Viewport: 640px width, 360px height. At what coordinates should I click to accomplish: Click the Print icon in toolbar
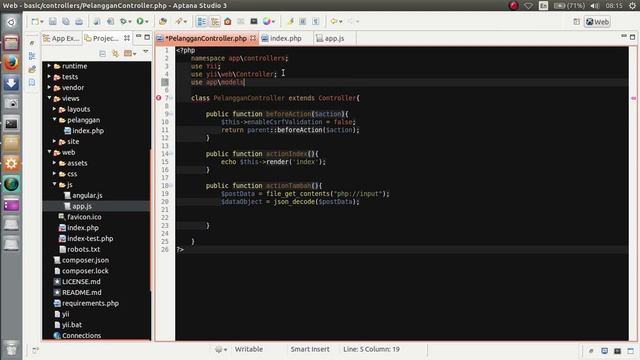point(79,22)
